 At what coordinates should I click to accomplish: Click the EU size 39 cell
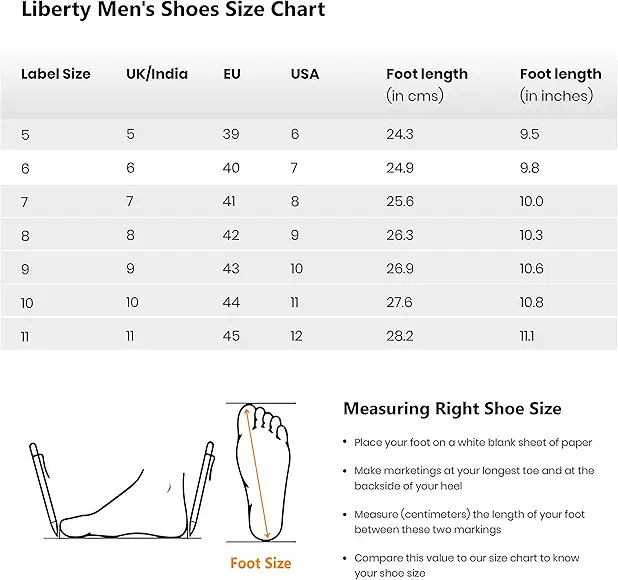coord(232,134)
